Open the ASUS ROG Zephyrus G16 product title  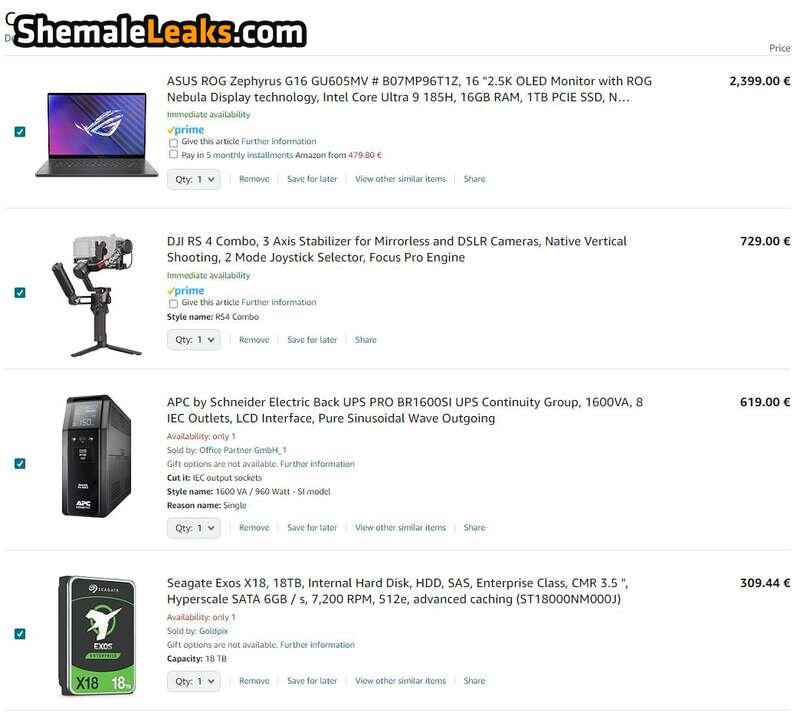click(409, 89)
